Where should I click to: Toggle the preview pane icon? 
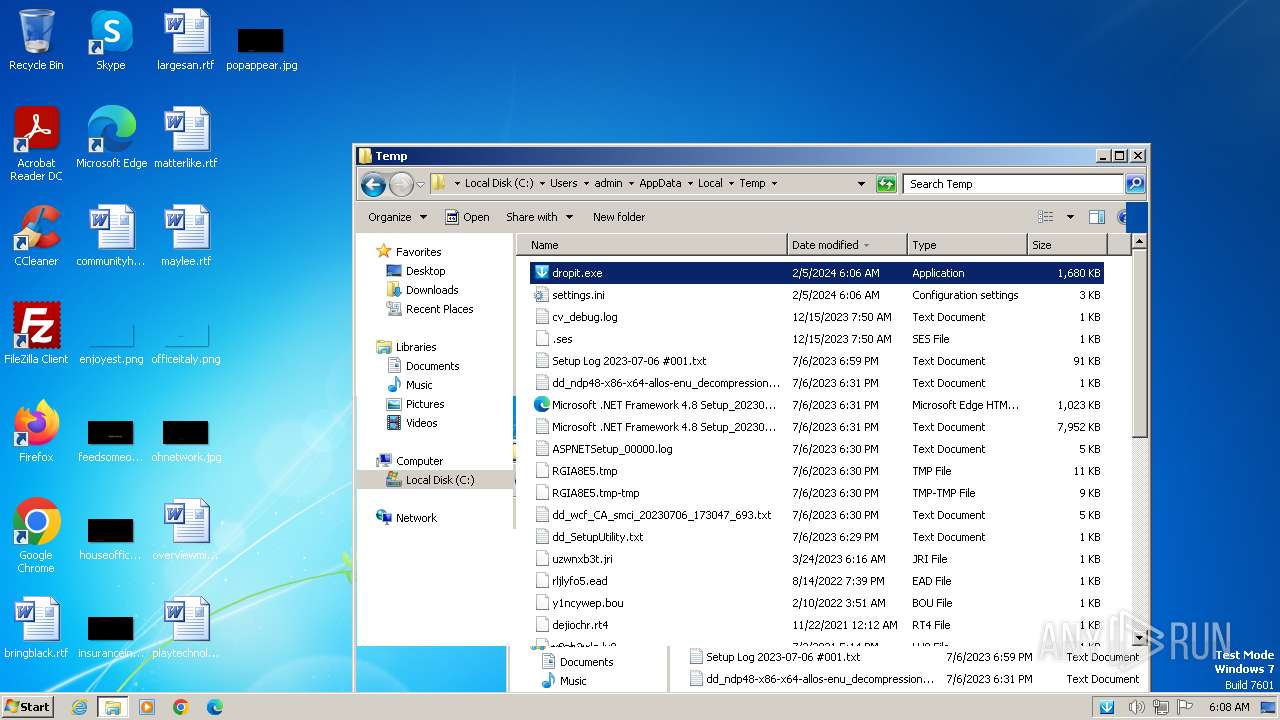click(x=1096, y=217)
